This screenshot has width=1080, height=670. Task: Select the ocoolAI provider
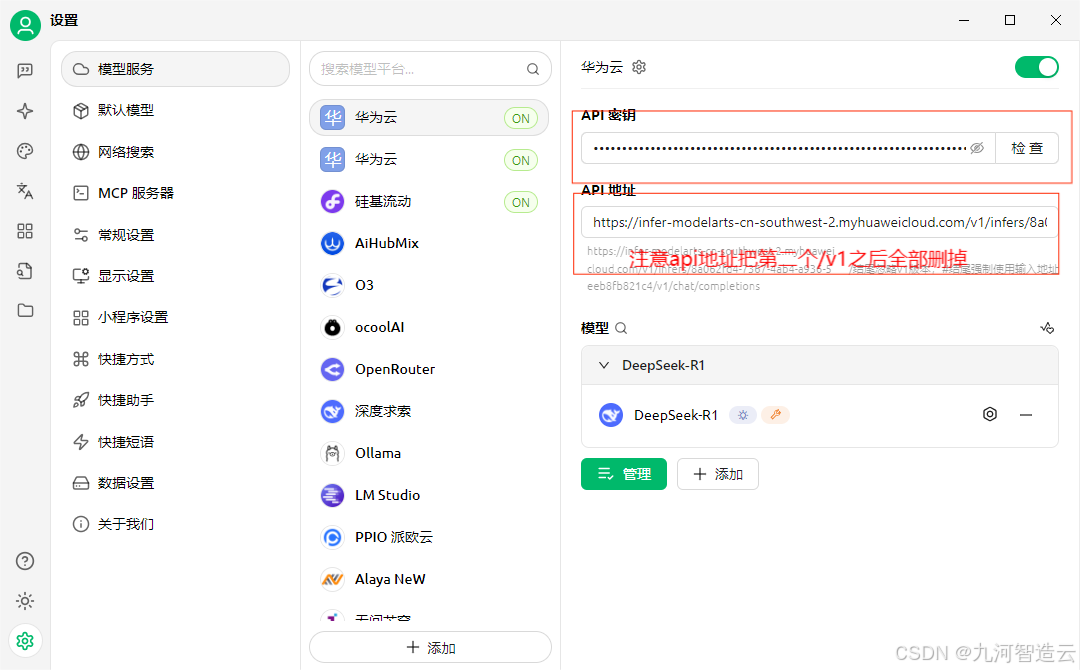[x=428, y=327]
